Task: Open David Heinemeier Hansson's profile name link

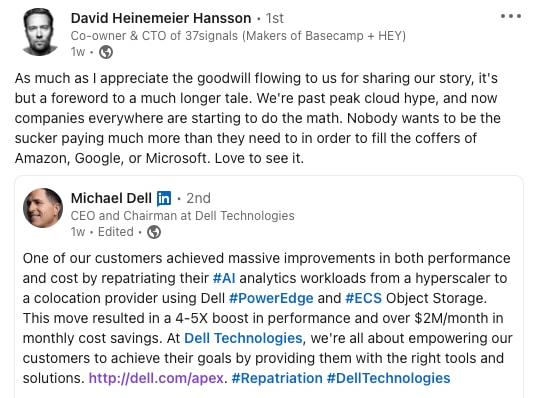Action: [x=161, y=18]
